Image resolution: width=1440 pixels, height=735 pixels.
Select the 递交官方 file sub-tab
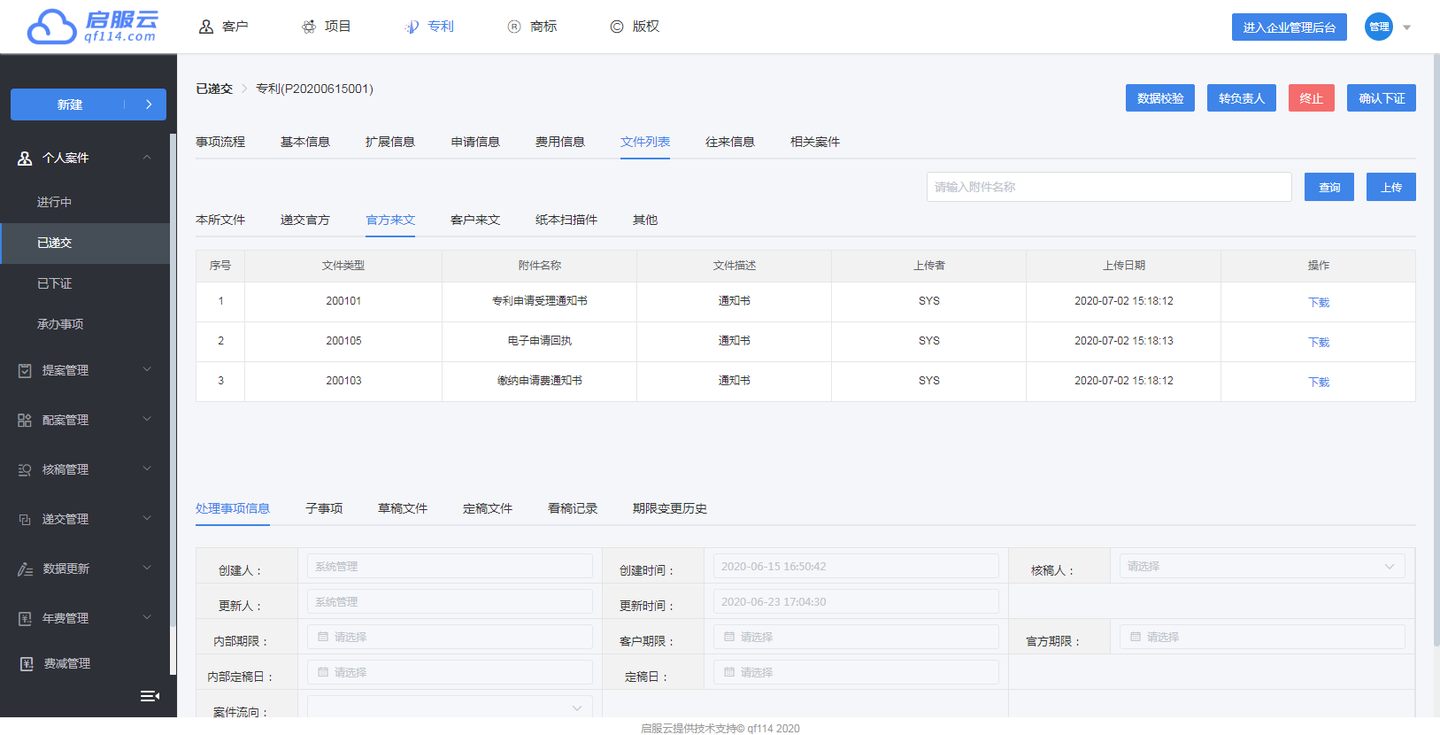point(305,220)
